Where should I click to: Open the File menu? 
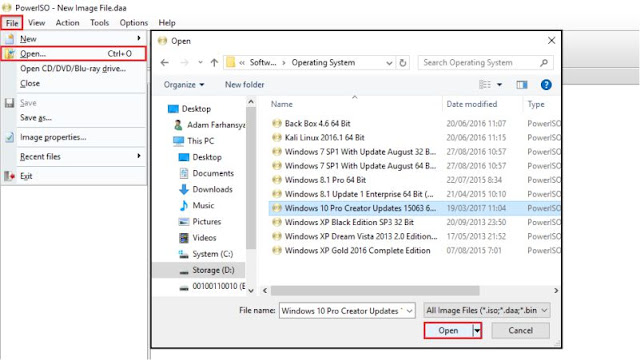pyautogui.click(x=12, y=23)
